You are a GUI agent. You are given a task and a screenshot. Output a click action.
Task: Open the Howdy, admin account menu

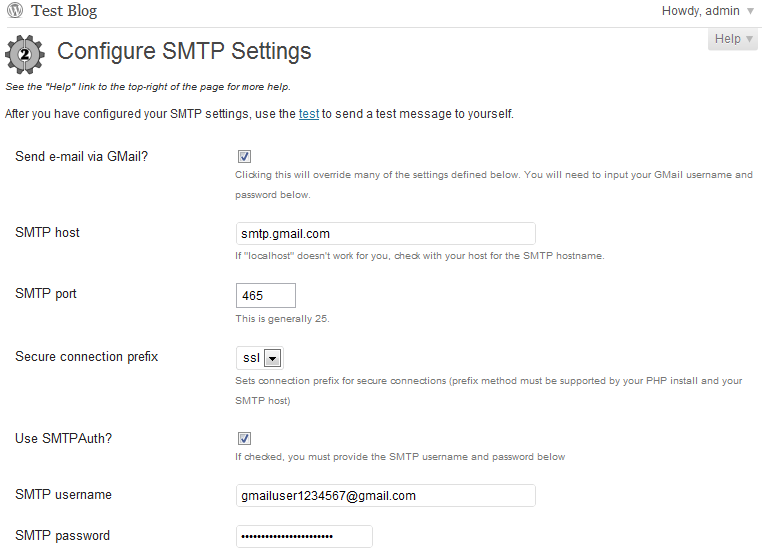(700, 11)
